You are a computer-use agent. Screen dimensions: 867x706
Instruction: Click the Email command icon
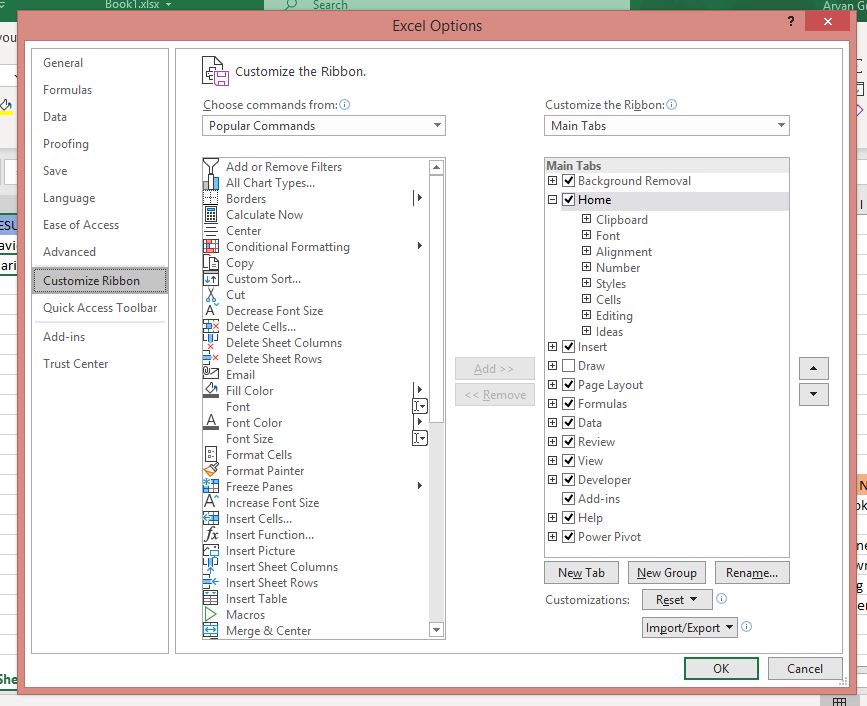click(x=211, y=374)
